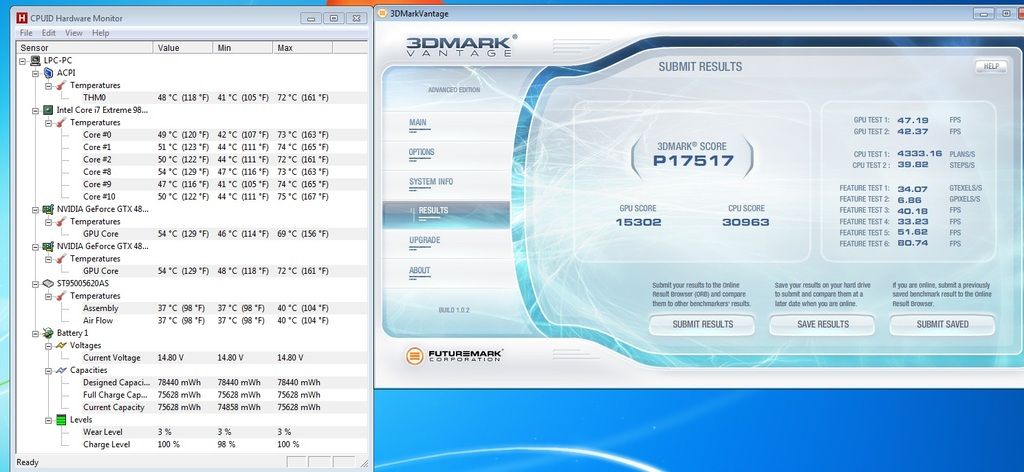Open the ABOUT section in 3DMark Vantage
Screen dimensions: 1024x472
[x=419, y=270]
